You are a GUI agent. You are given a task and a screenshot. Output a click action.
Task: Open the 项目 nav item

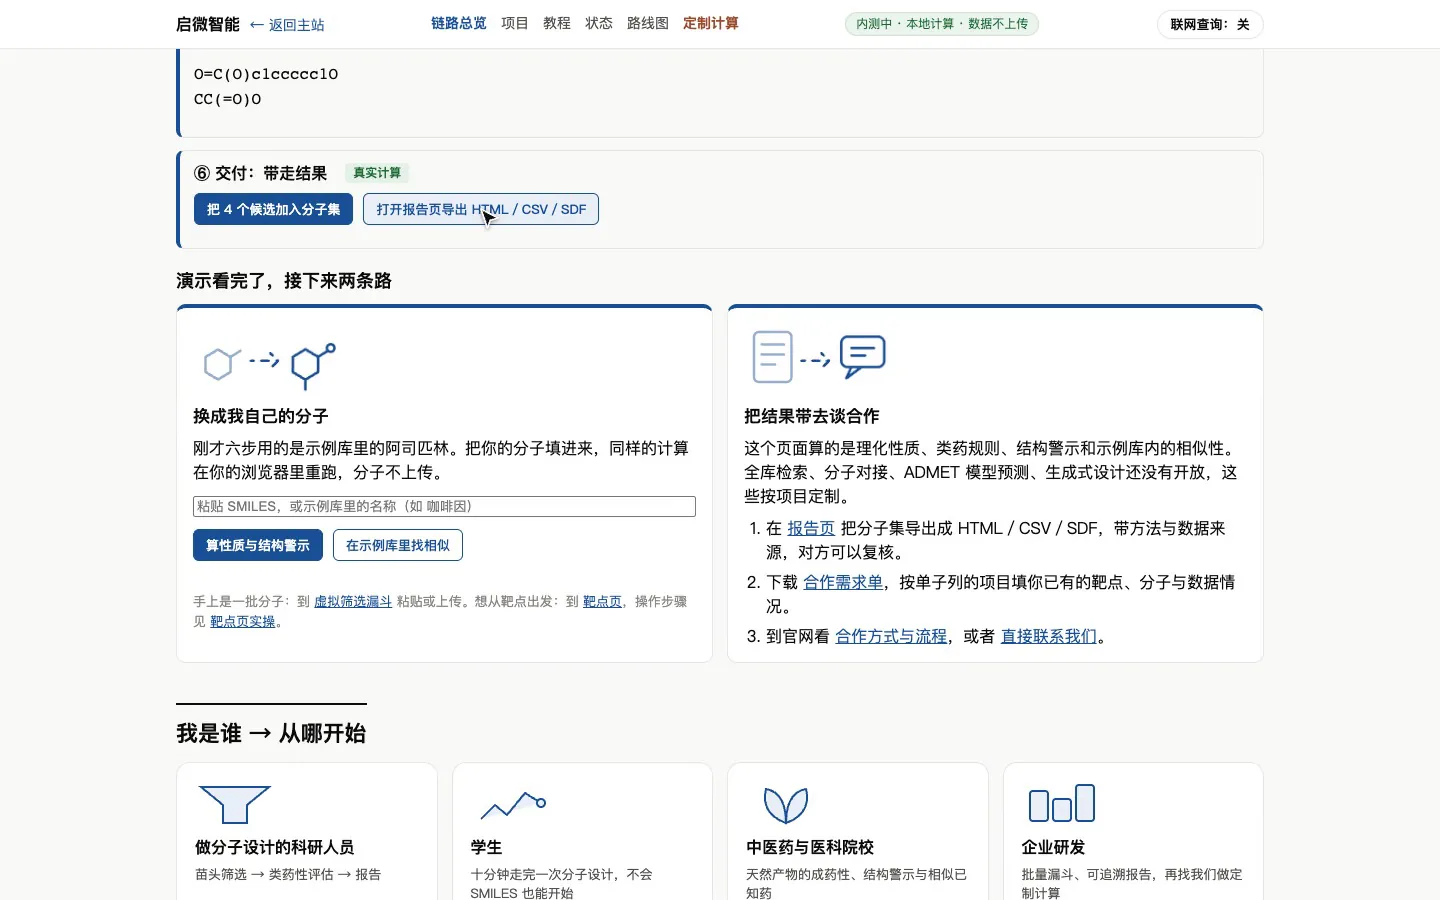515,23
